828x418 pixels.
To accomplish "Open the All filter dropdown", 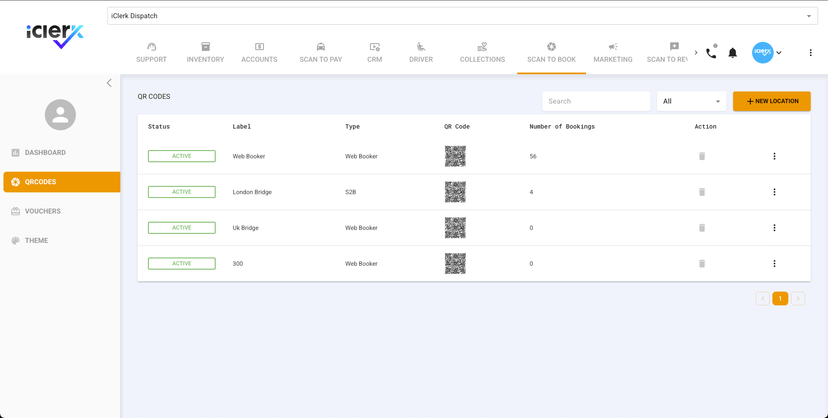I will pyautogui.click(x=691, y=101).
